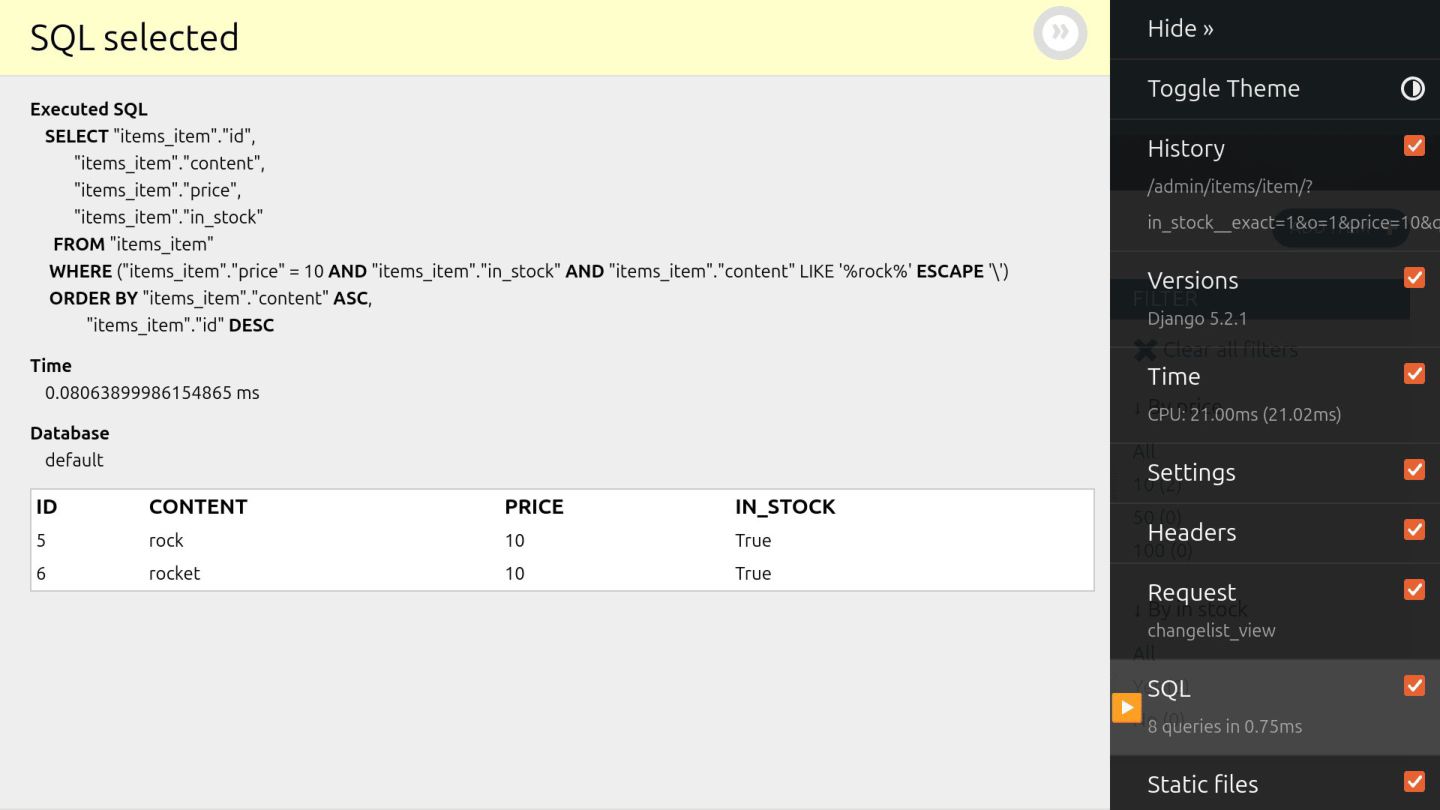Viewport: 1440px width, 810px height.
Task: Hide the debug toolbar
Action: 1180,29
